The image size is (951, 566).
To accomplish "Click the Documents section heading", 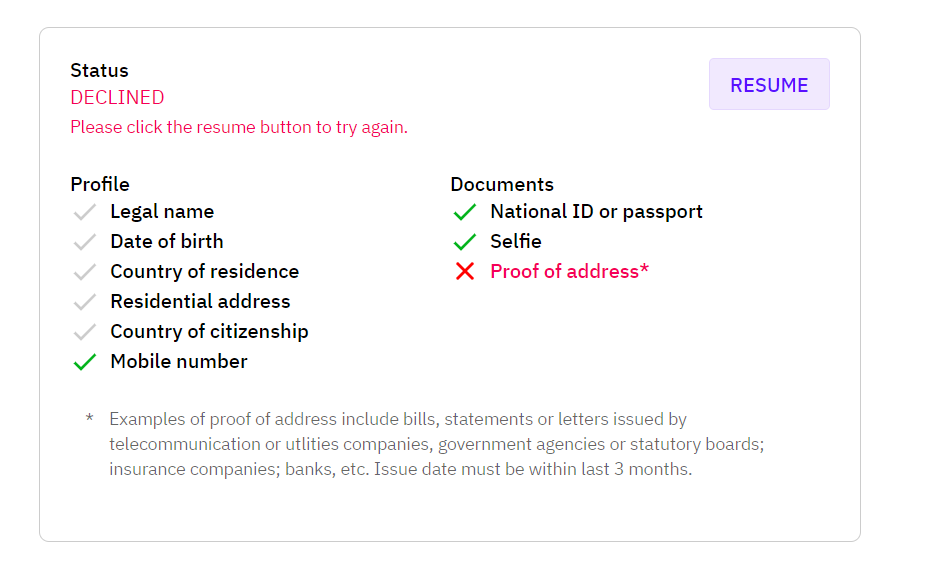I will click(502, 184).
